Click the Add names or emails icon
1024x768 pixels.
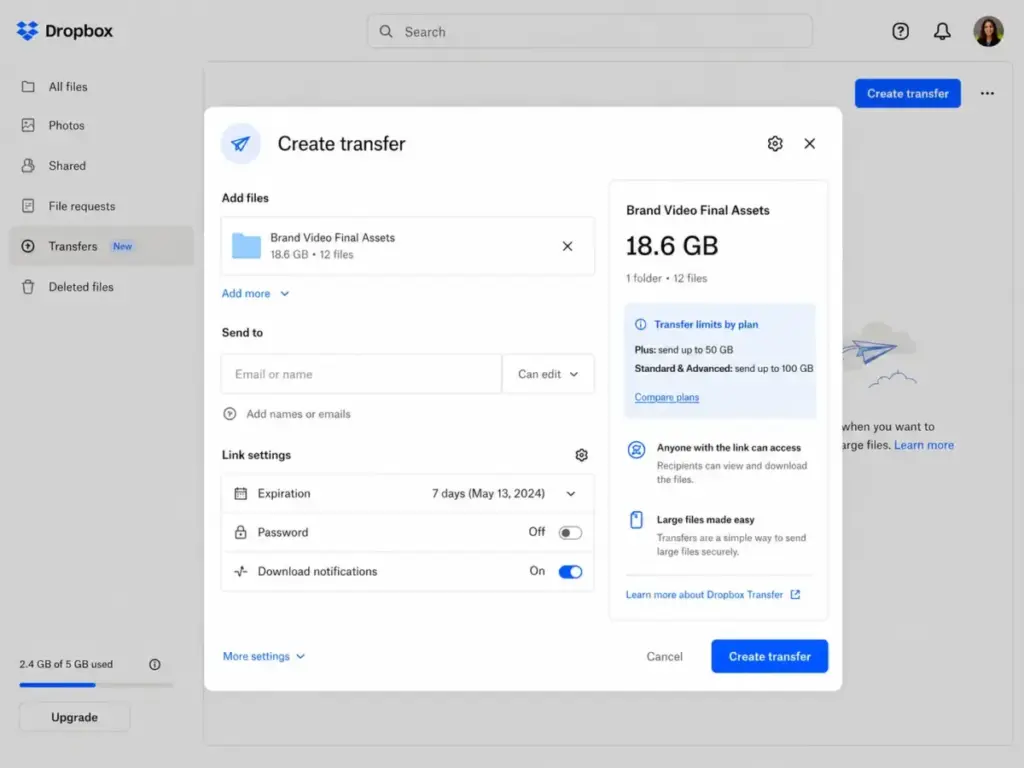(x=229, y=413)
